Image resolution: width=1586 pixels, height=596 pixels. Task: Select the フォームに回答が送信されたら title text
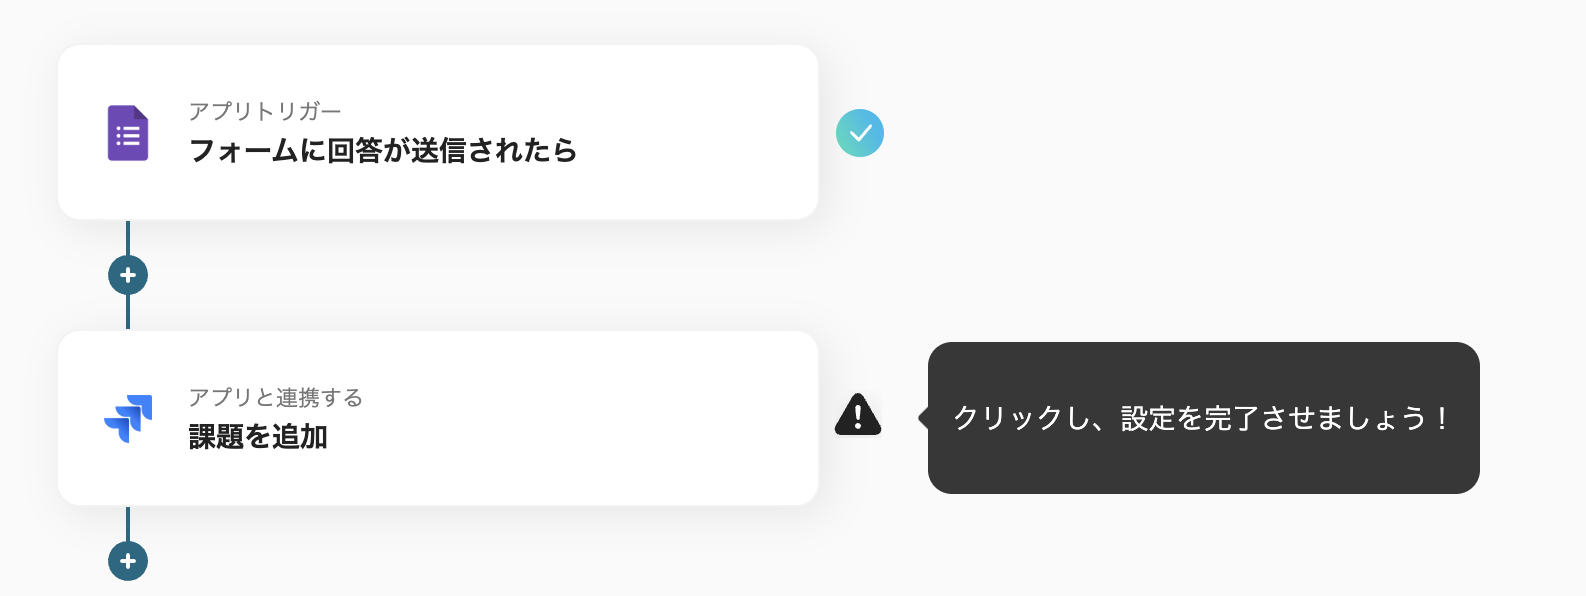coord(383,151)
